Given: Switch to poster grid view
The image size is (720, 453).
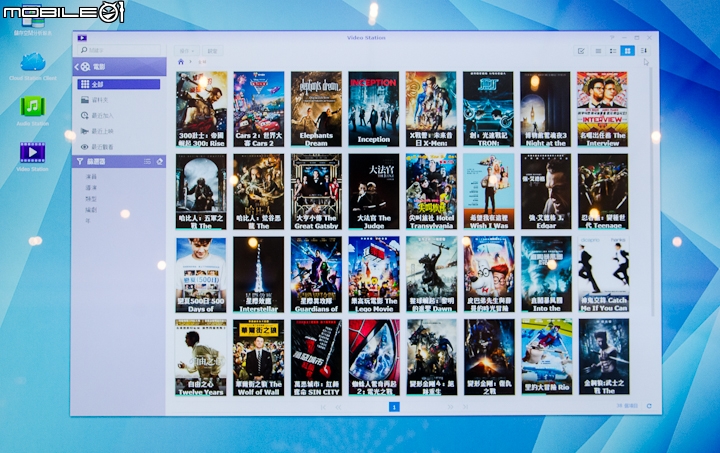Looking at the screenshot, I should (x=627, y=51).
